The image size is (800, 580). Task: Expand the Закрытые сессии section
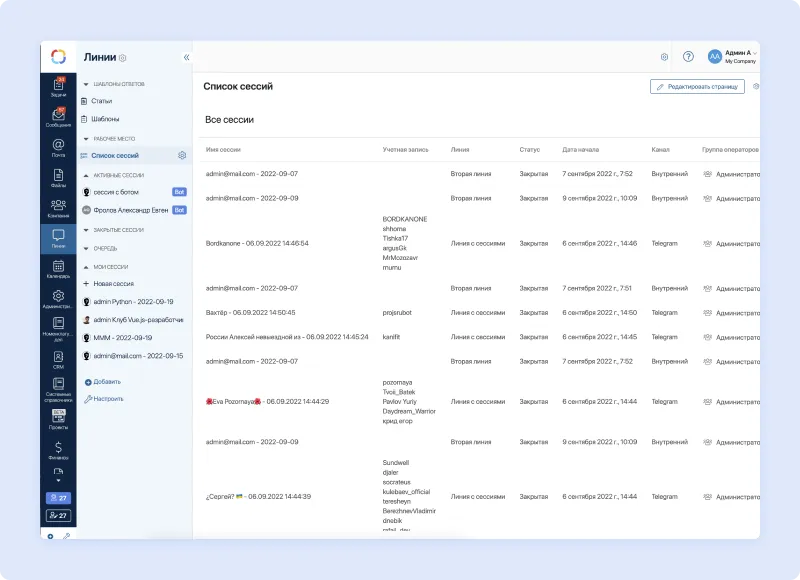[x=86, y=230]
